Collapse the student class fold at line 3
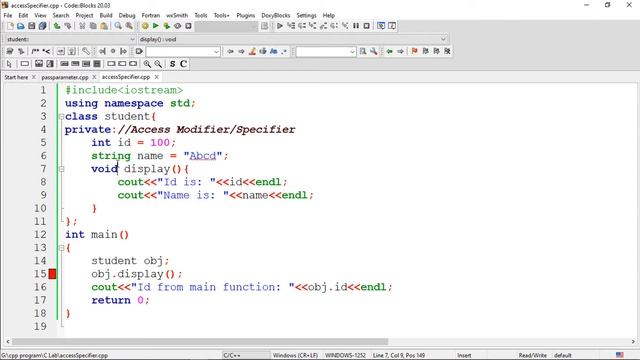 (x=61, y=116)
